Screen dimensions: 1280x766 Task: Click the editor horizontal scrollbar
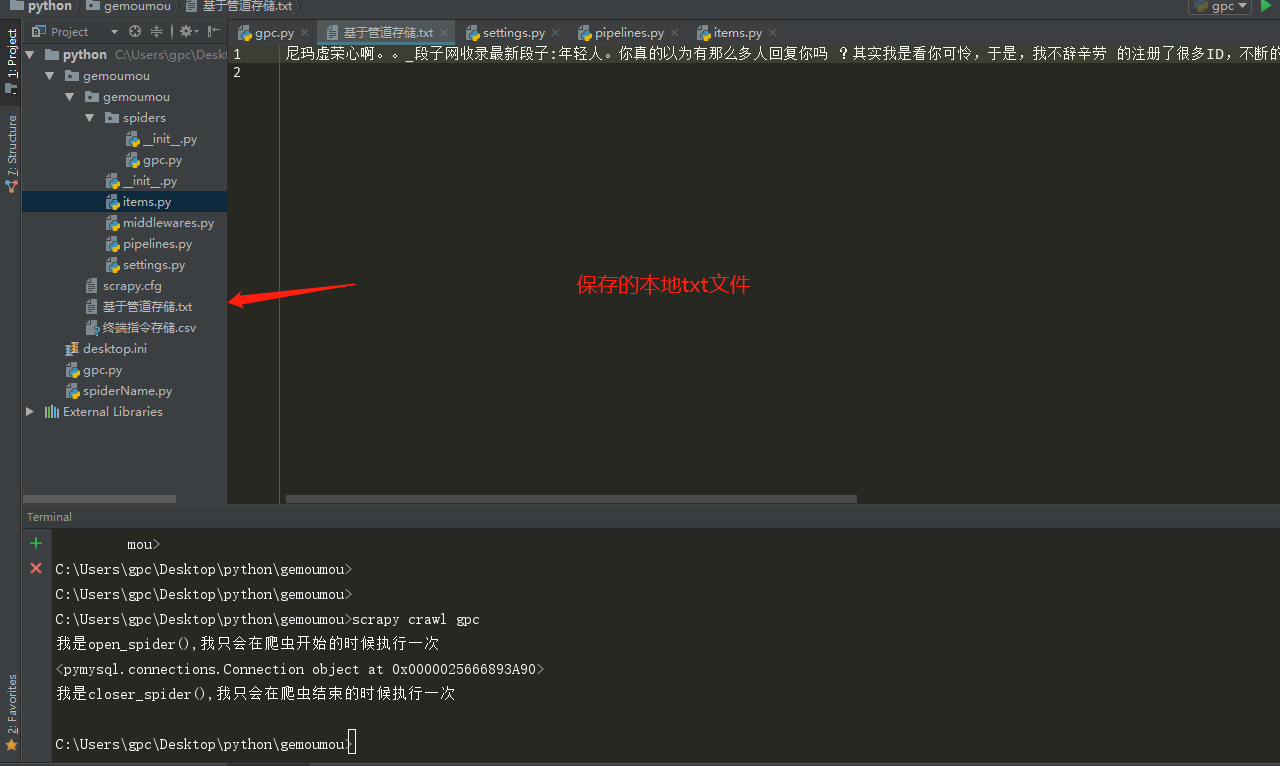[571, 498]
